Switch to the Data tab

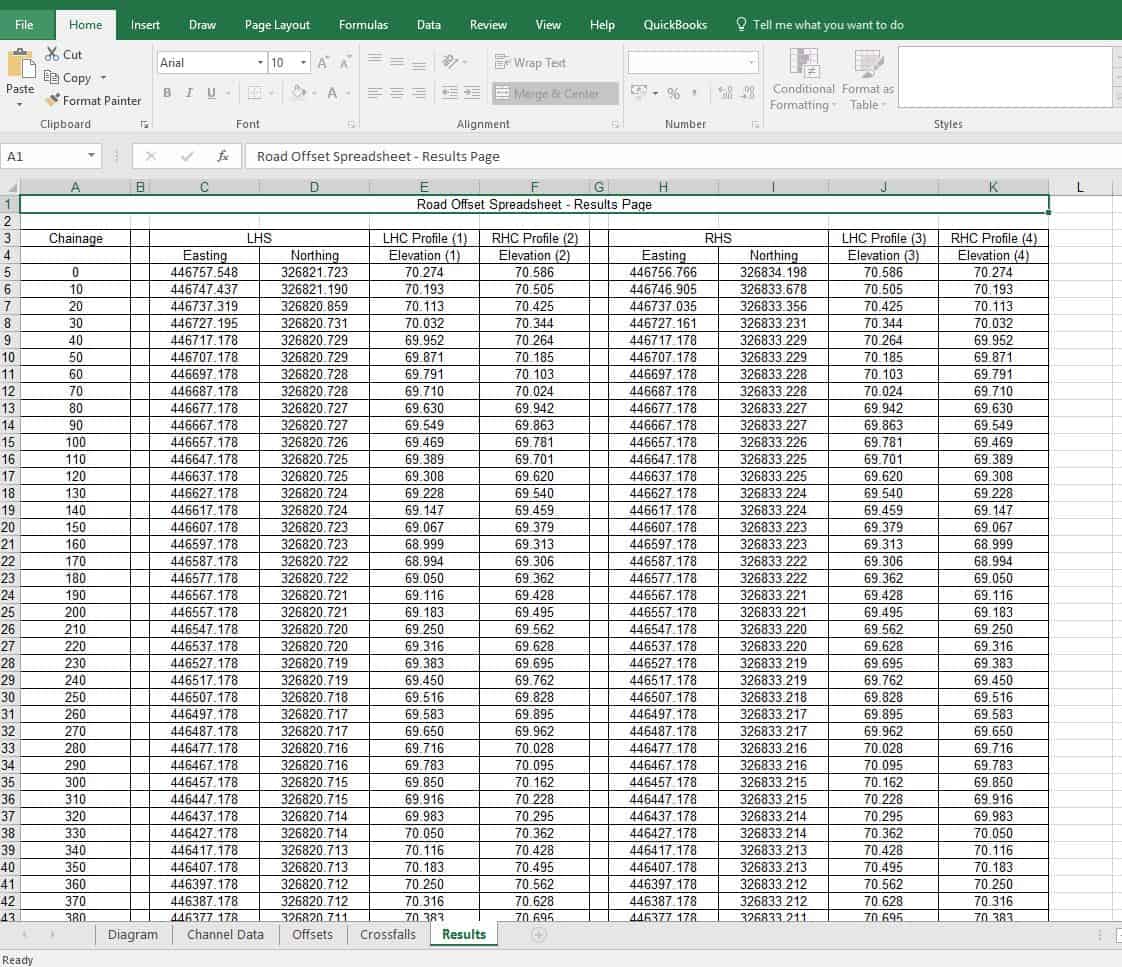(429, 24)
